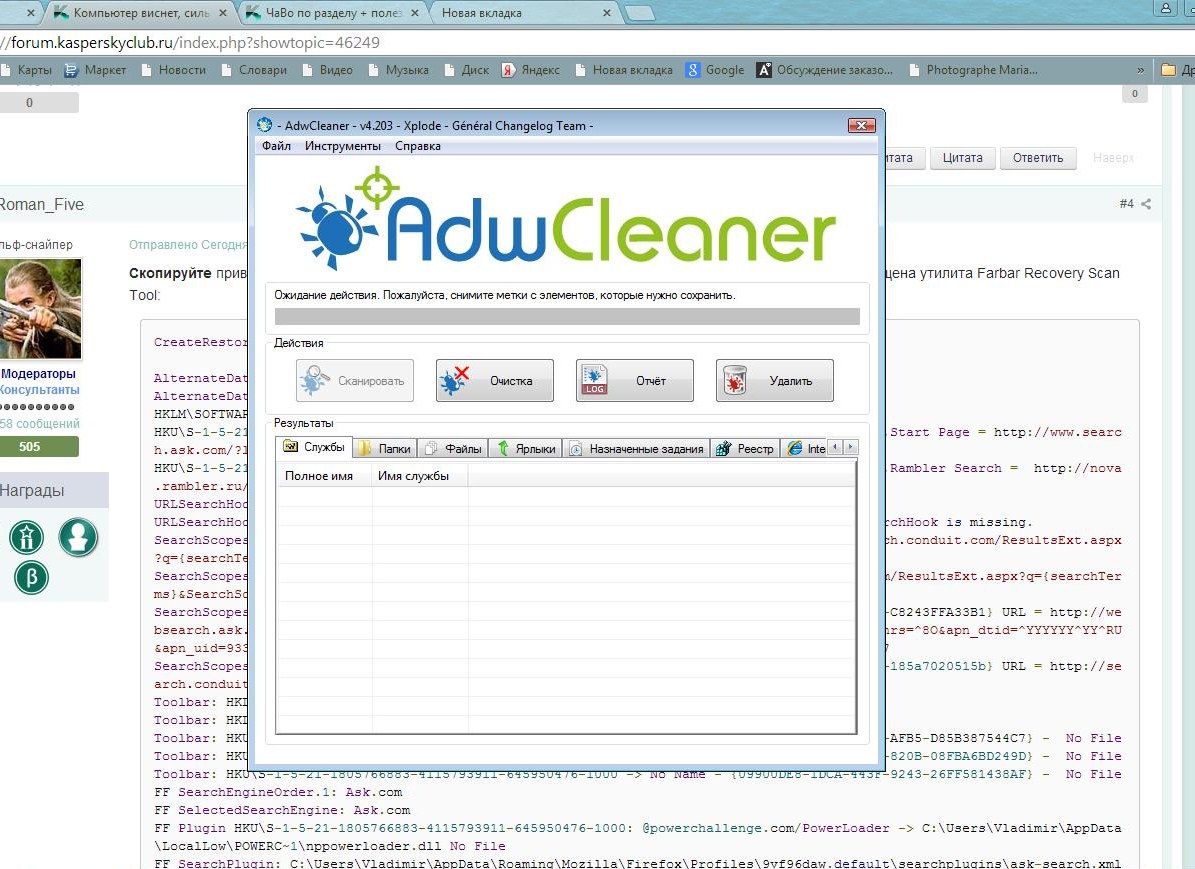Close the Новая вкладка browser tab
Viewport: 1195px width, 869px height.
(607, 13)
